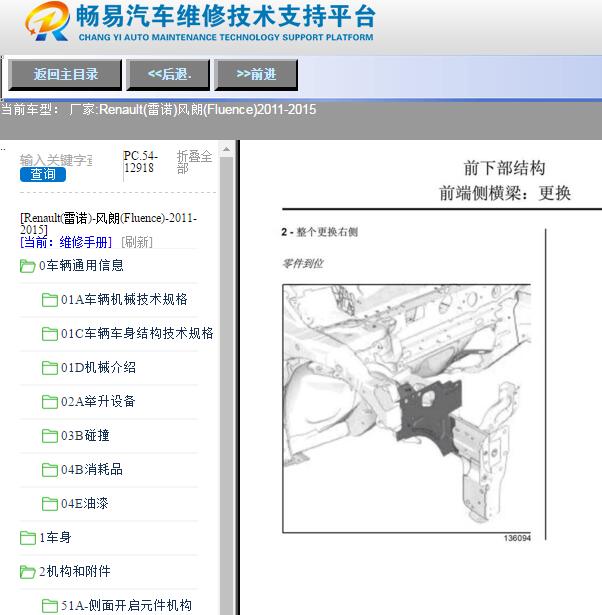
Task: Open tree item 01A车辆机械技术规格
Action: (x=124, y=300)
